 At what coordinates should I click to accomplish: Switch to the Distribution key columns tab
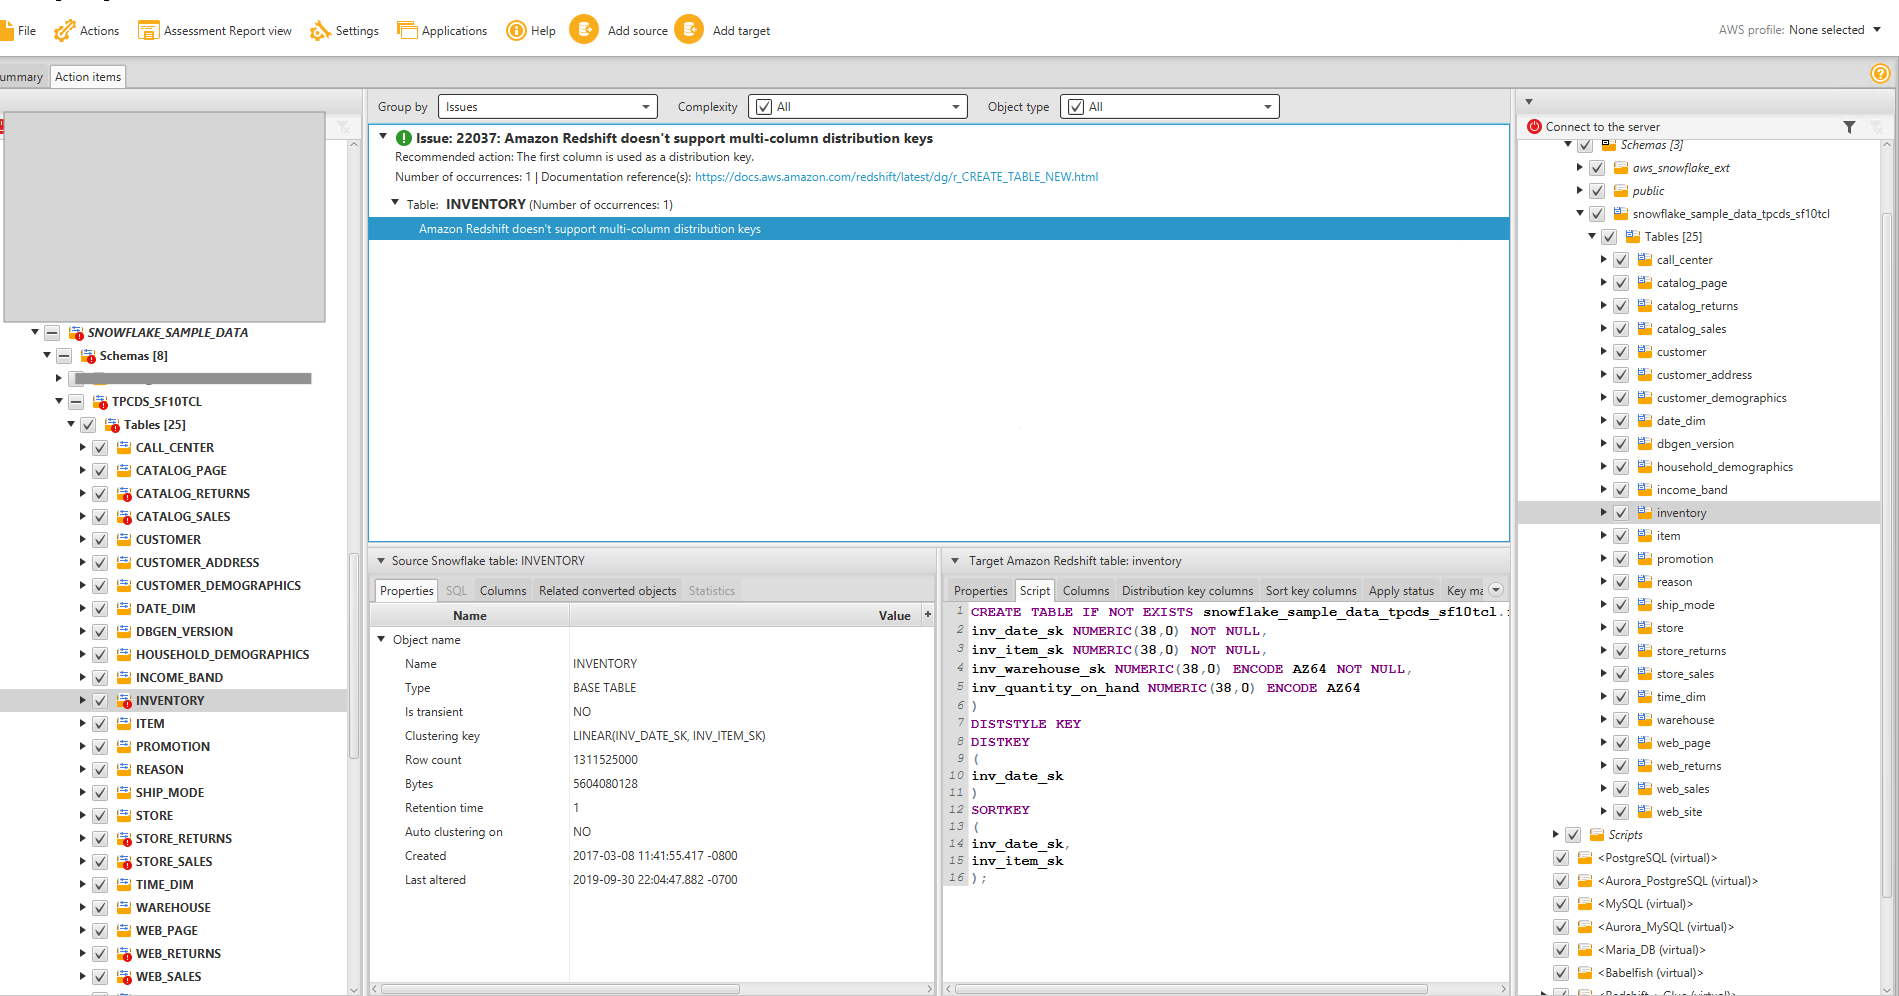pyautogui.click(x=1186, y=591)
